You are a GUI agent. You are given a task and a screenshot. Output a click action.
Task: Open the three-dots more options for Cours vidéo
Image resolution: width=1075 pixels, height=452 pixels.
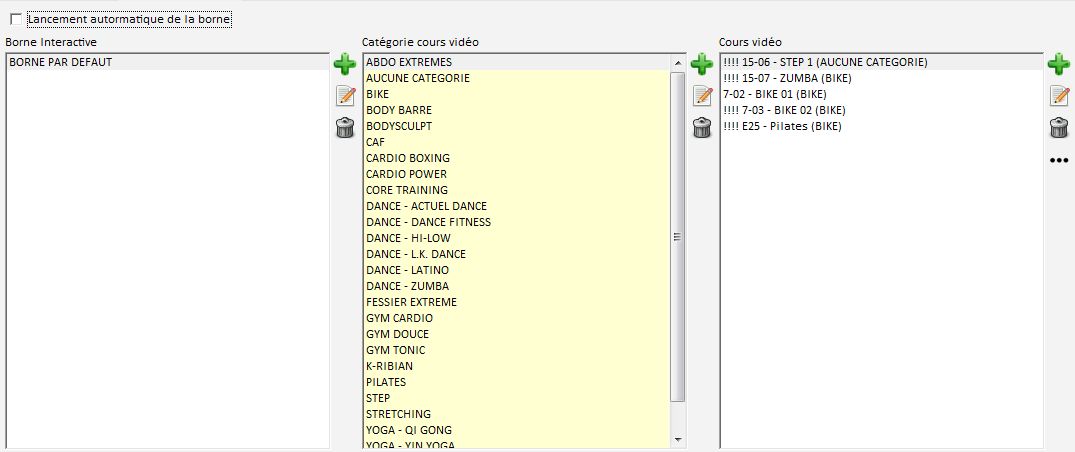1058,160
